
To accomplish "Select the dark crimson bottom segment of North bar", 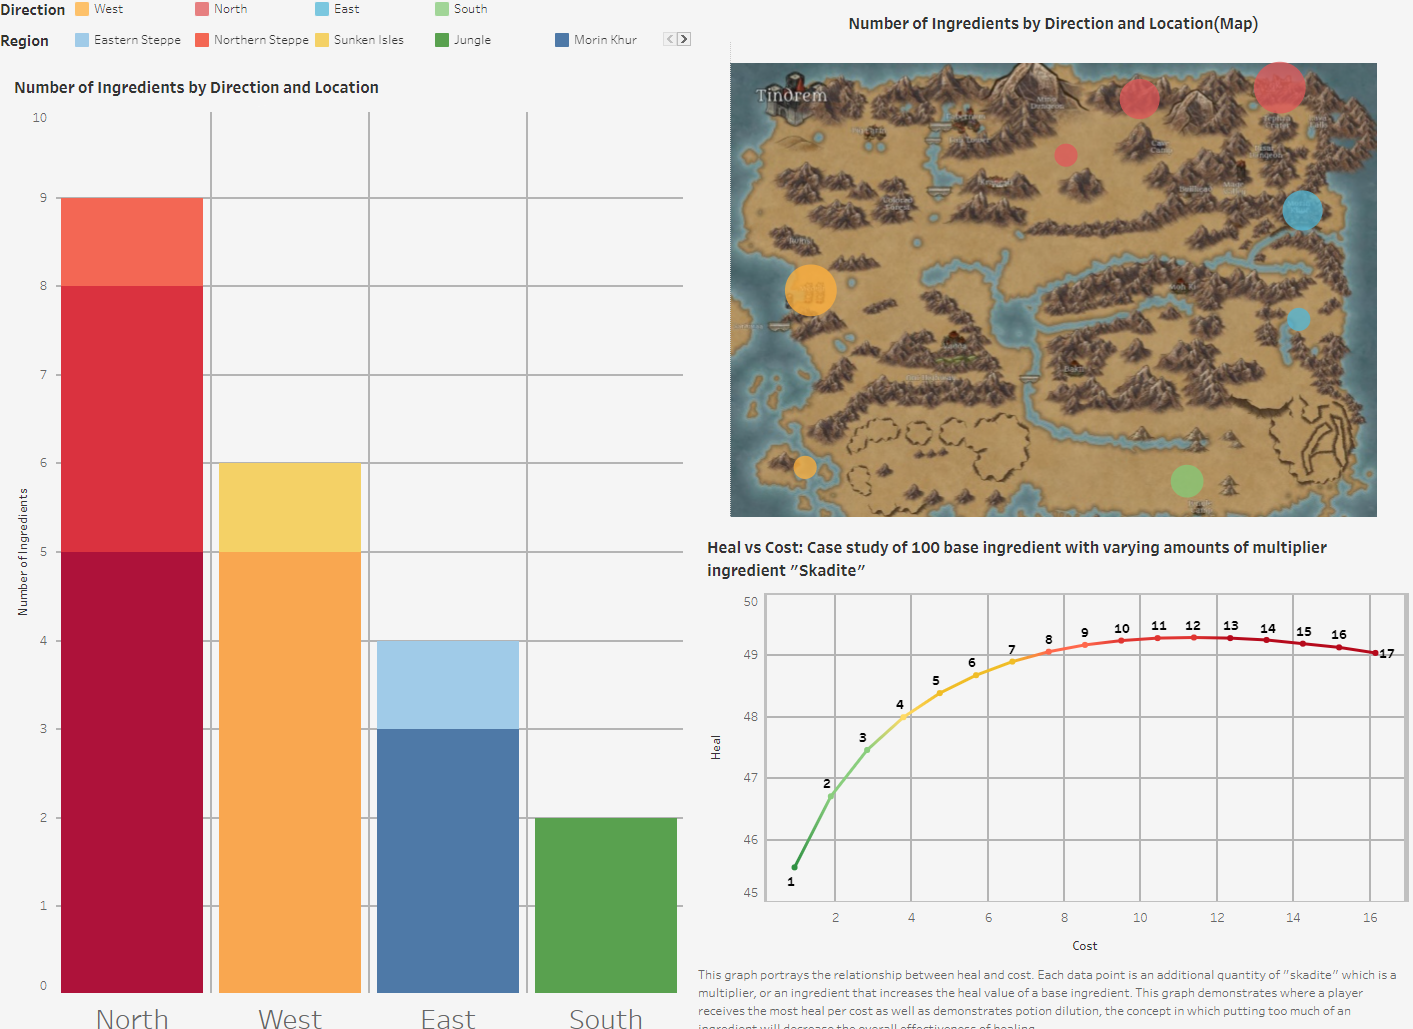I will 132,772.
